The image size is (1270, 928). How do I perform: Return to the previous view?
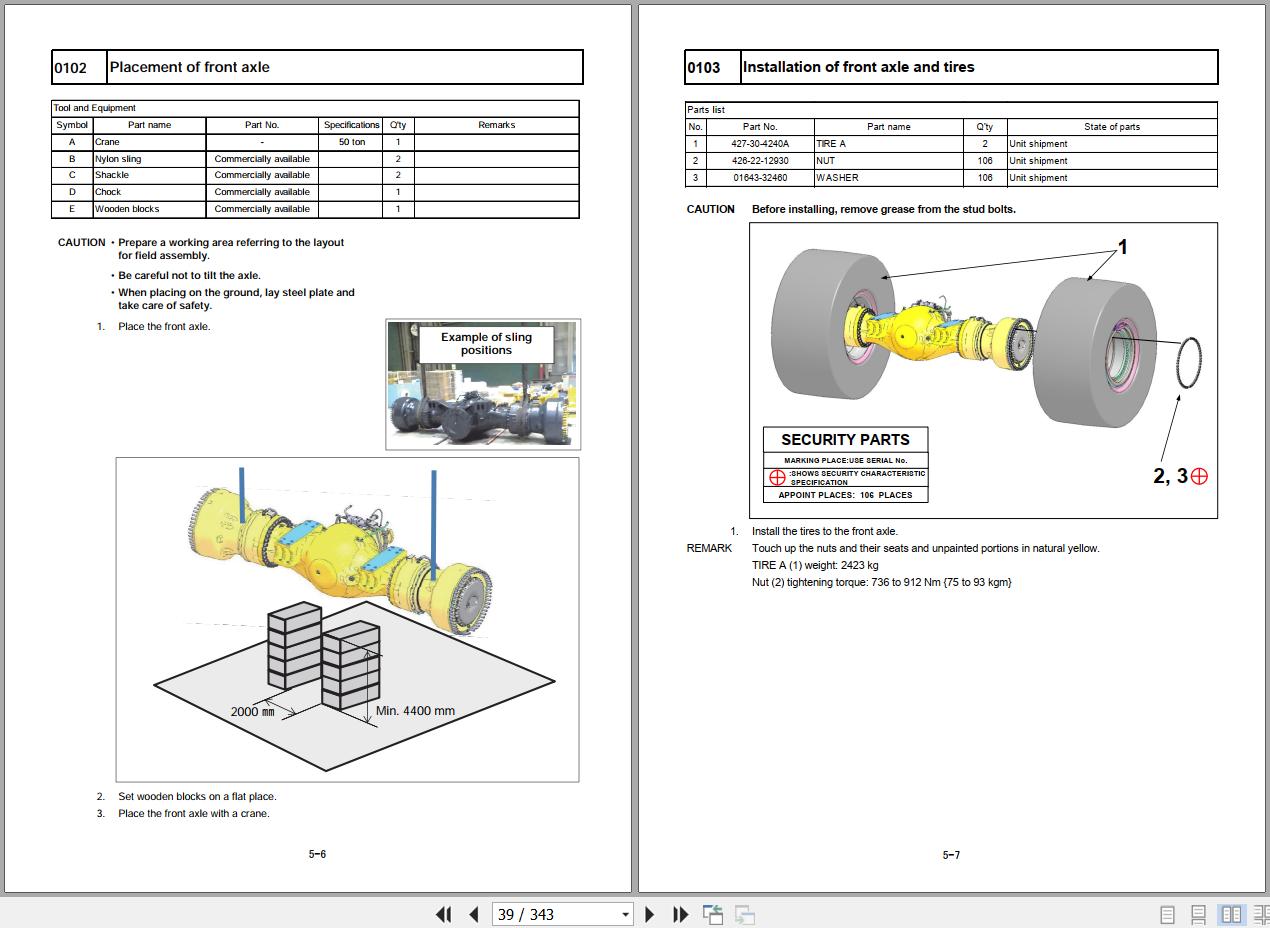click(x=713, y=914)
